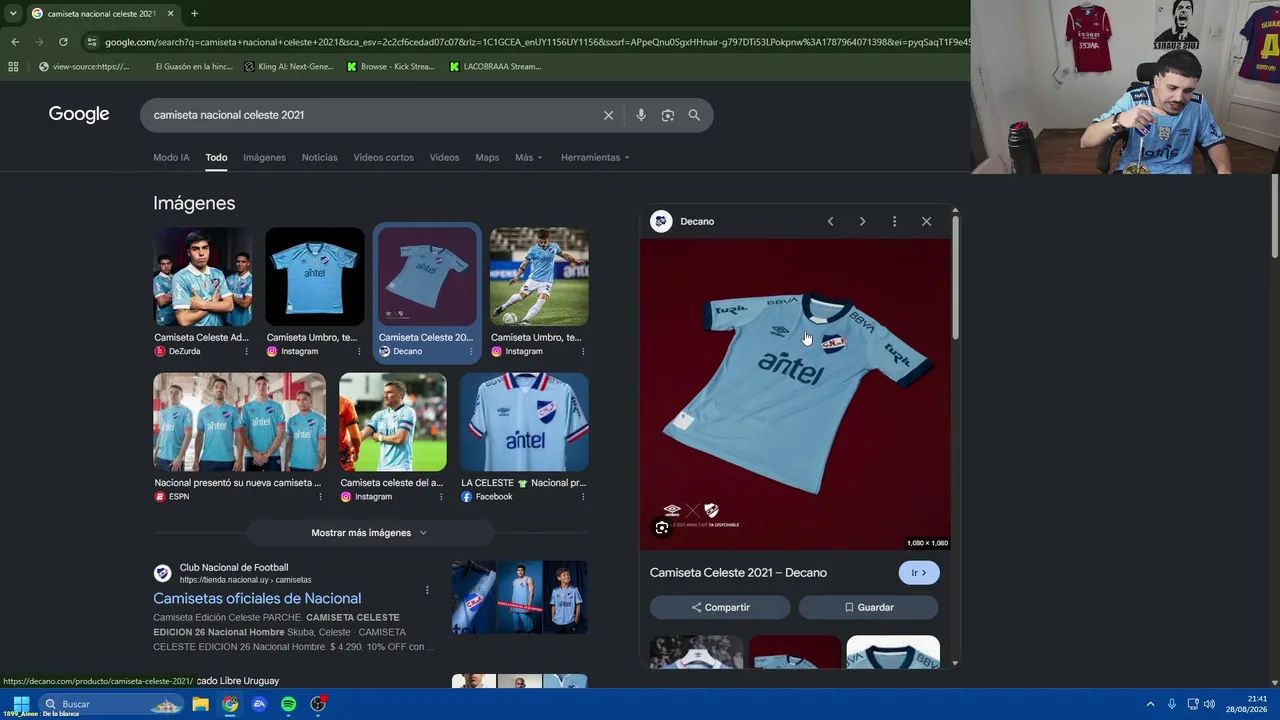Search inside the image with the Lens overlay icon
Viewport: 1280px width, 720px height.
[662, 528]
